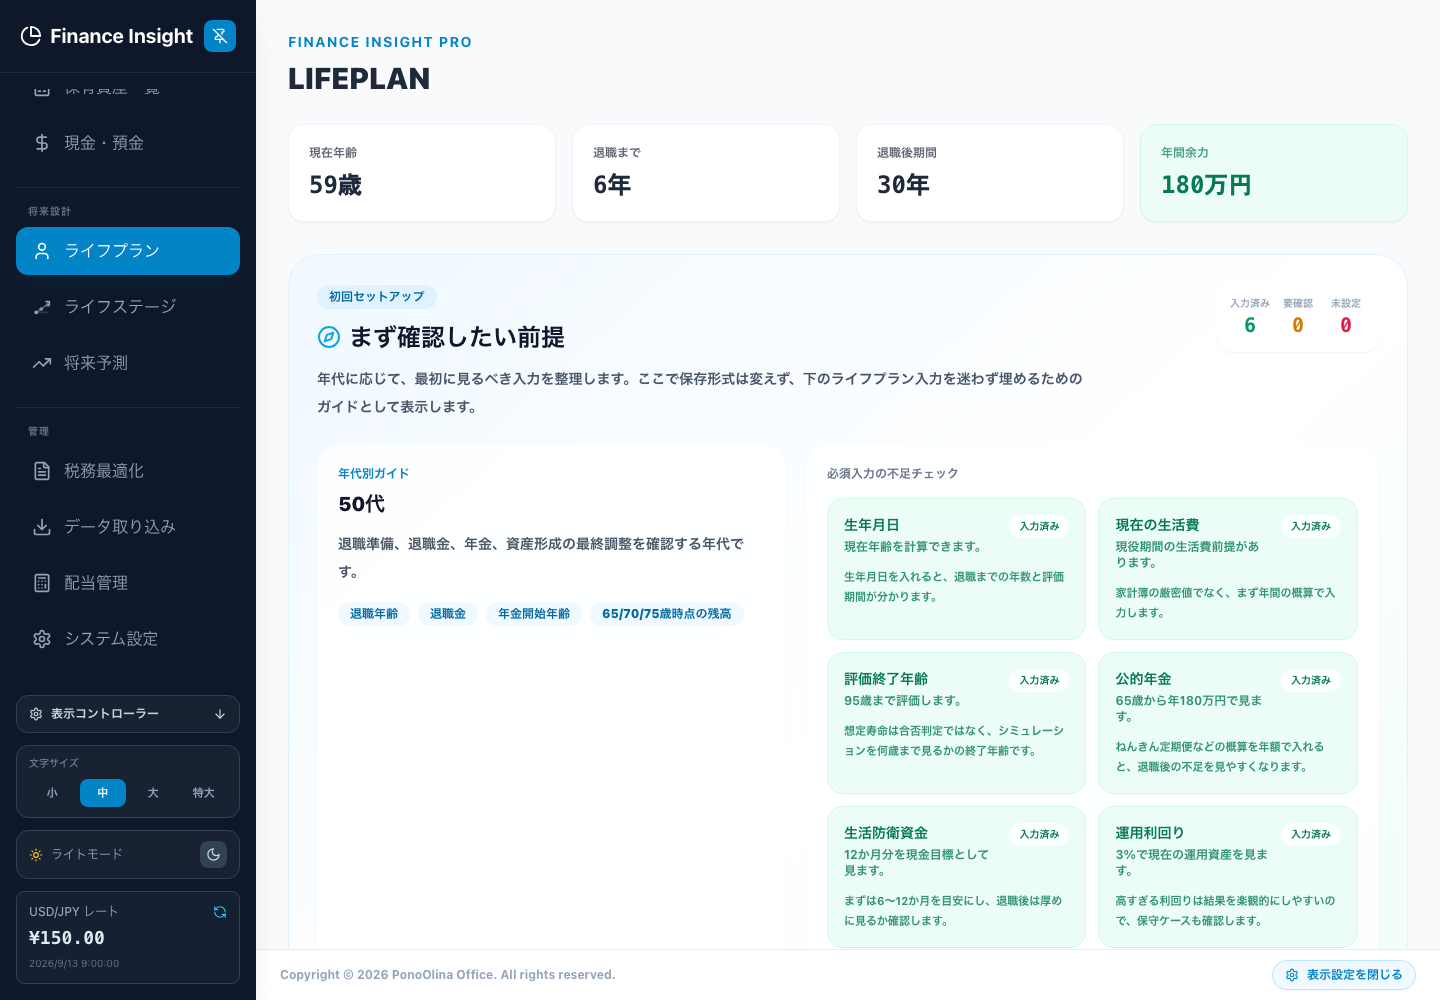Open the 現在の生活費 check card
This screenshot has width=1440, height=1000.
(1228, 569)
